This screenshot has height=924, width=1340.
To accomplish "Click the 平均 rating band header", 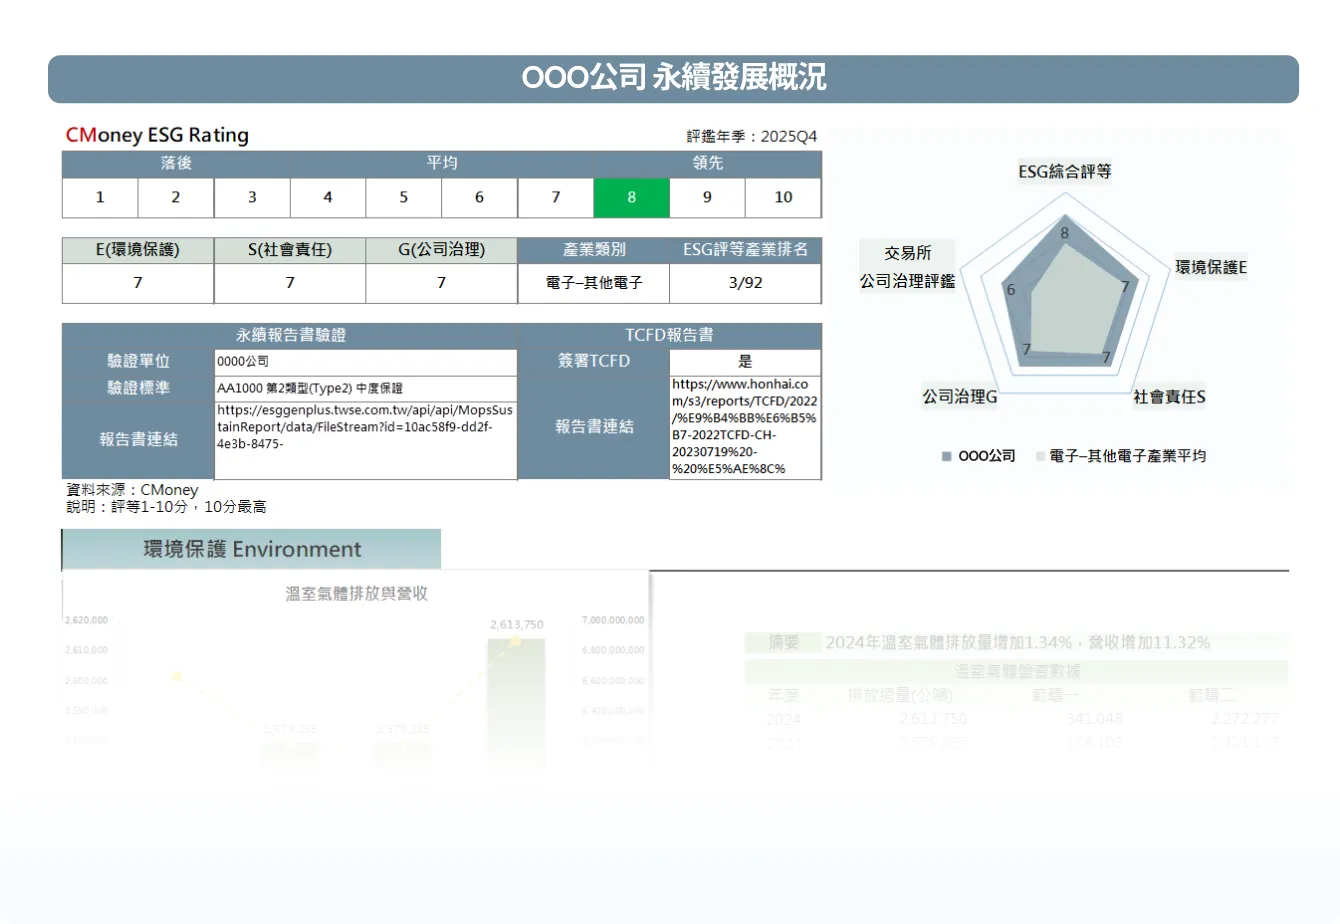I will [x=441, y=163].
